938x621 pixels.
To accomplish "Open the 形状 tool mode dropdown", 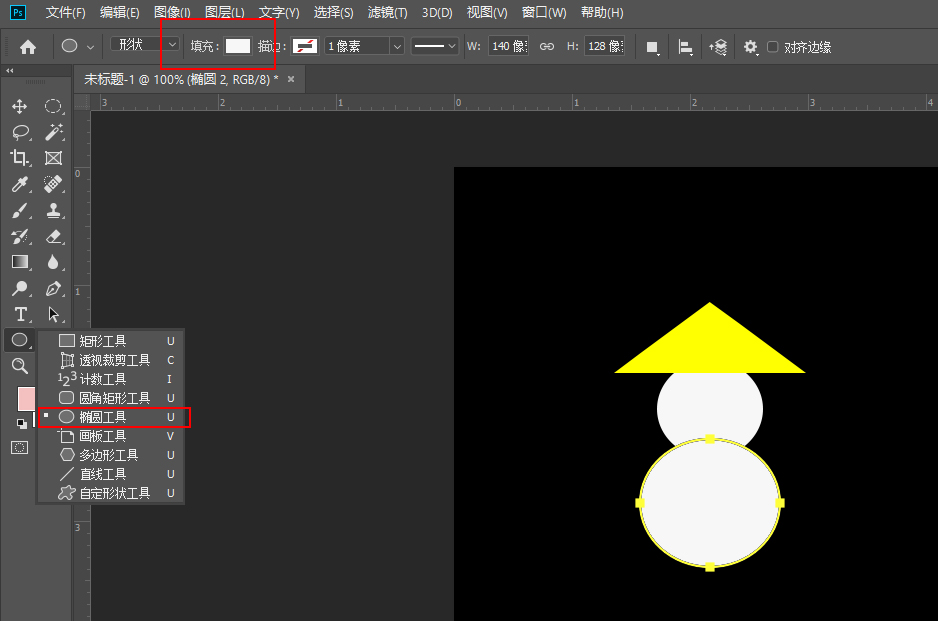I will (146, 45).
